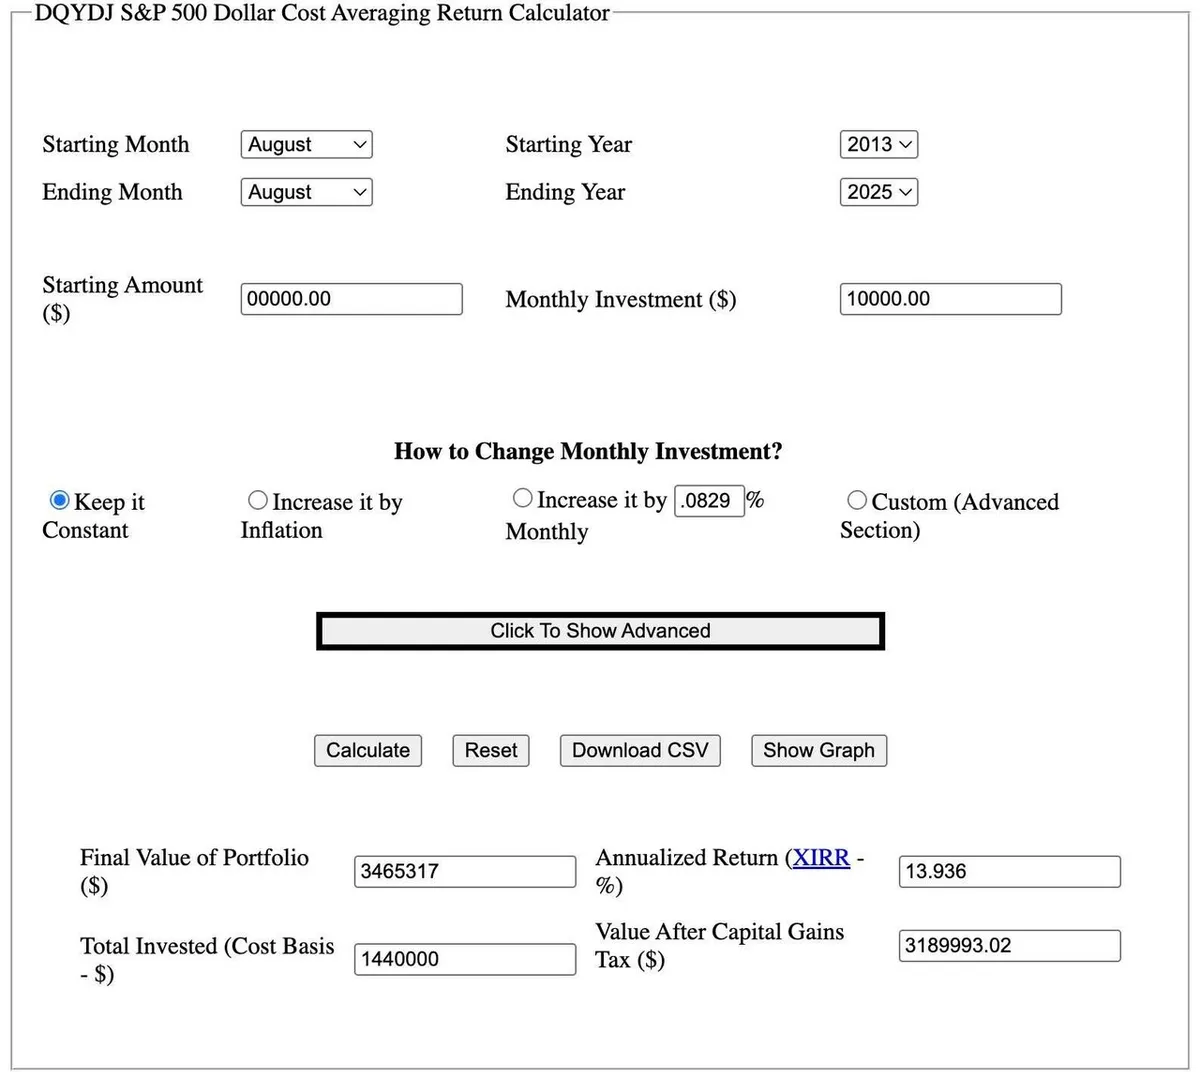1200x1077 pixels.
Task: Open the XIRR link
Action: tap(821, 858)
